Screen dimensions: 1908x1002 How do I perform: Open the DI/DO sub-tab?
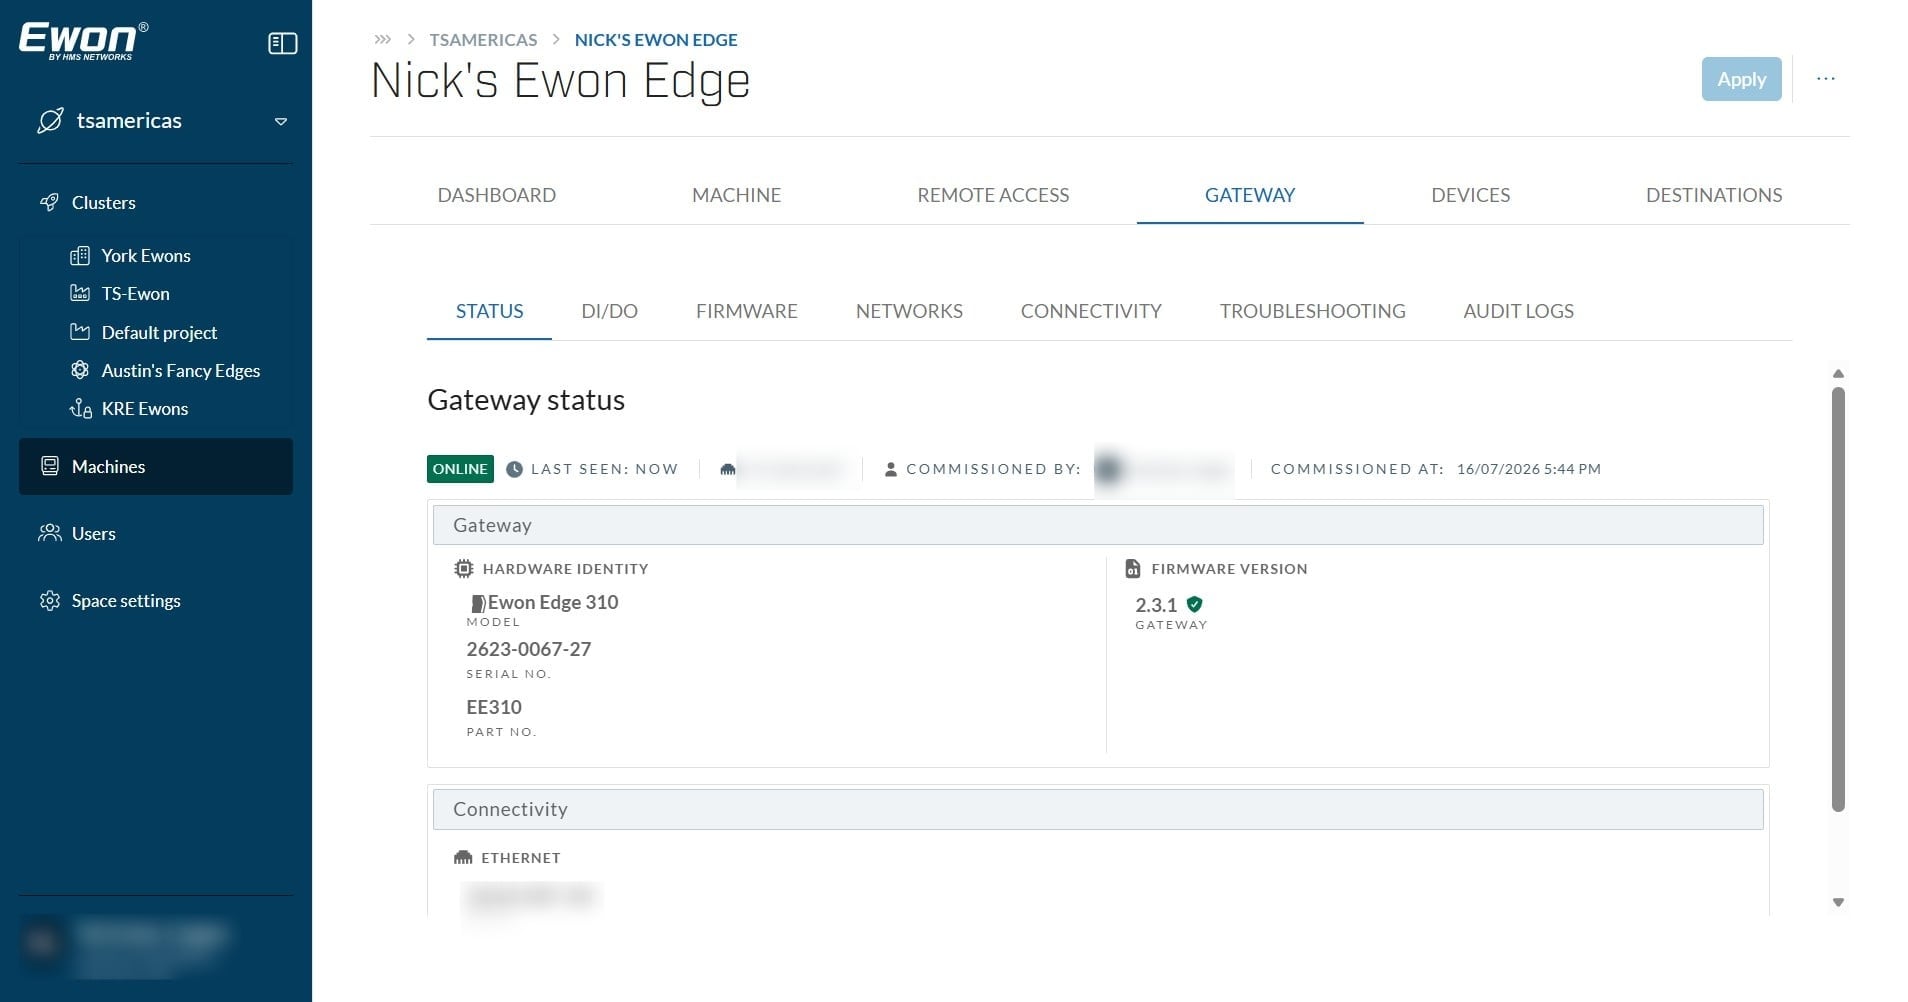point(609,311)
